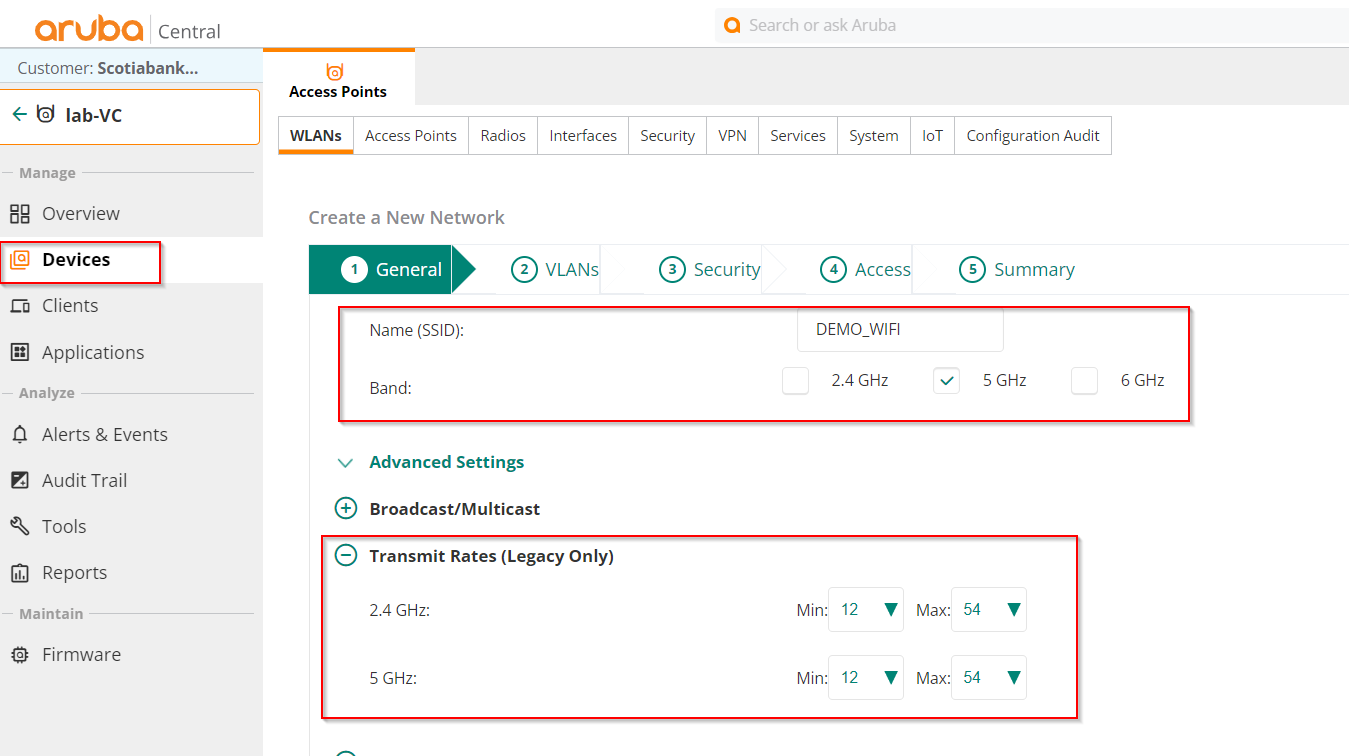The height and width of the screenshot is (756, 1349).
Task: Collapse Transmit Rates (Legacy Only) section
Action: point(346,556)
